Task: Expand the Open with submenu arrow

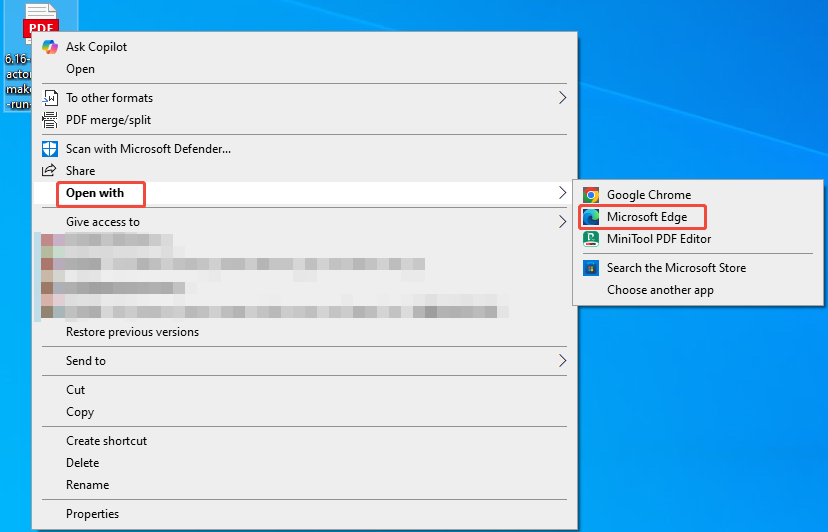Action: coord(562,193)
